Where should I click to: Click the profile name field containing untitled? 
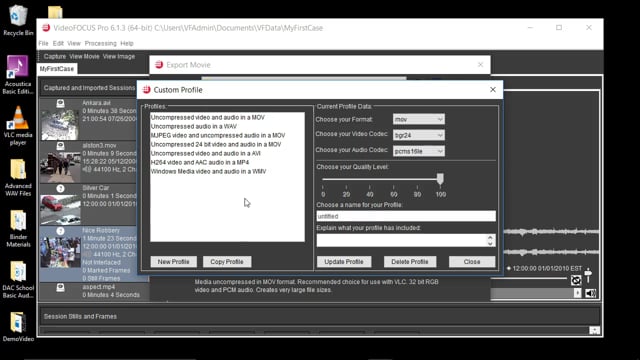click(x=406, y=216)
